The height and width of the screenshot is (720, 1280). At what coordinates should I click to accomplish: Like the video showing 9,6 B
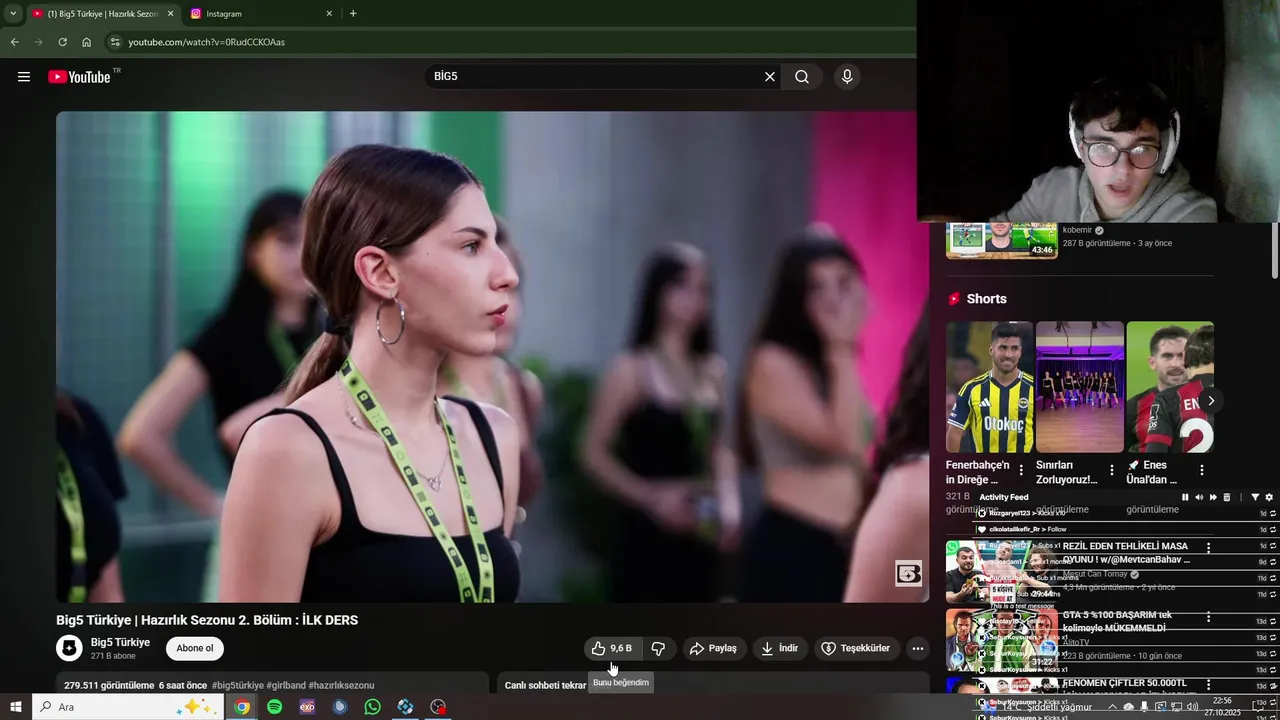tap(612, 648)
